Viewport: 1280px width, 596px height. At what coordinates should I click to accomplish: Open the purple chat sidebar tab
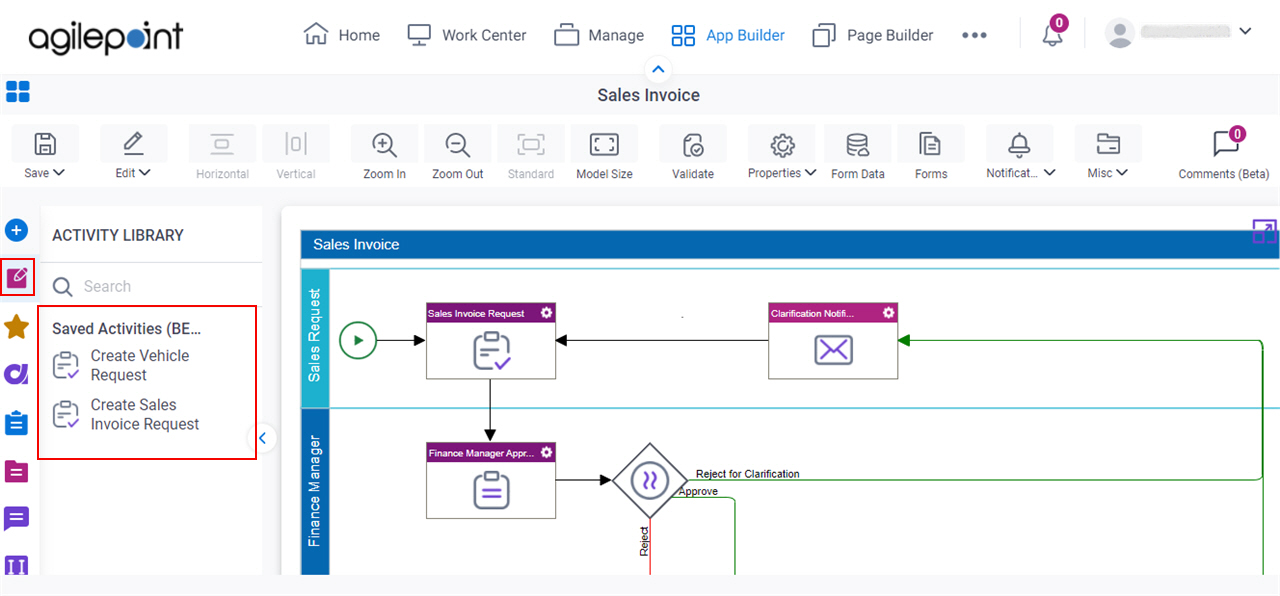tap(17, 519)
